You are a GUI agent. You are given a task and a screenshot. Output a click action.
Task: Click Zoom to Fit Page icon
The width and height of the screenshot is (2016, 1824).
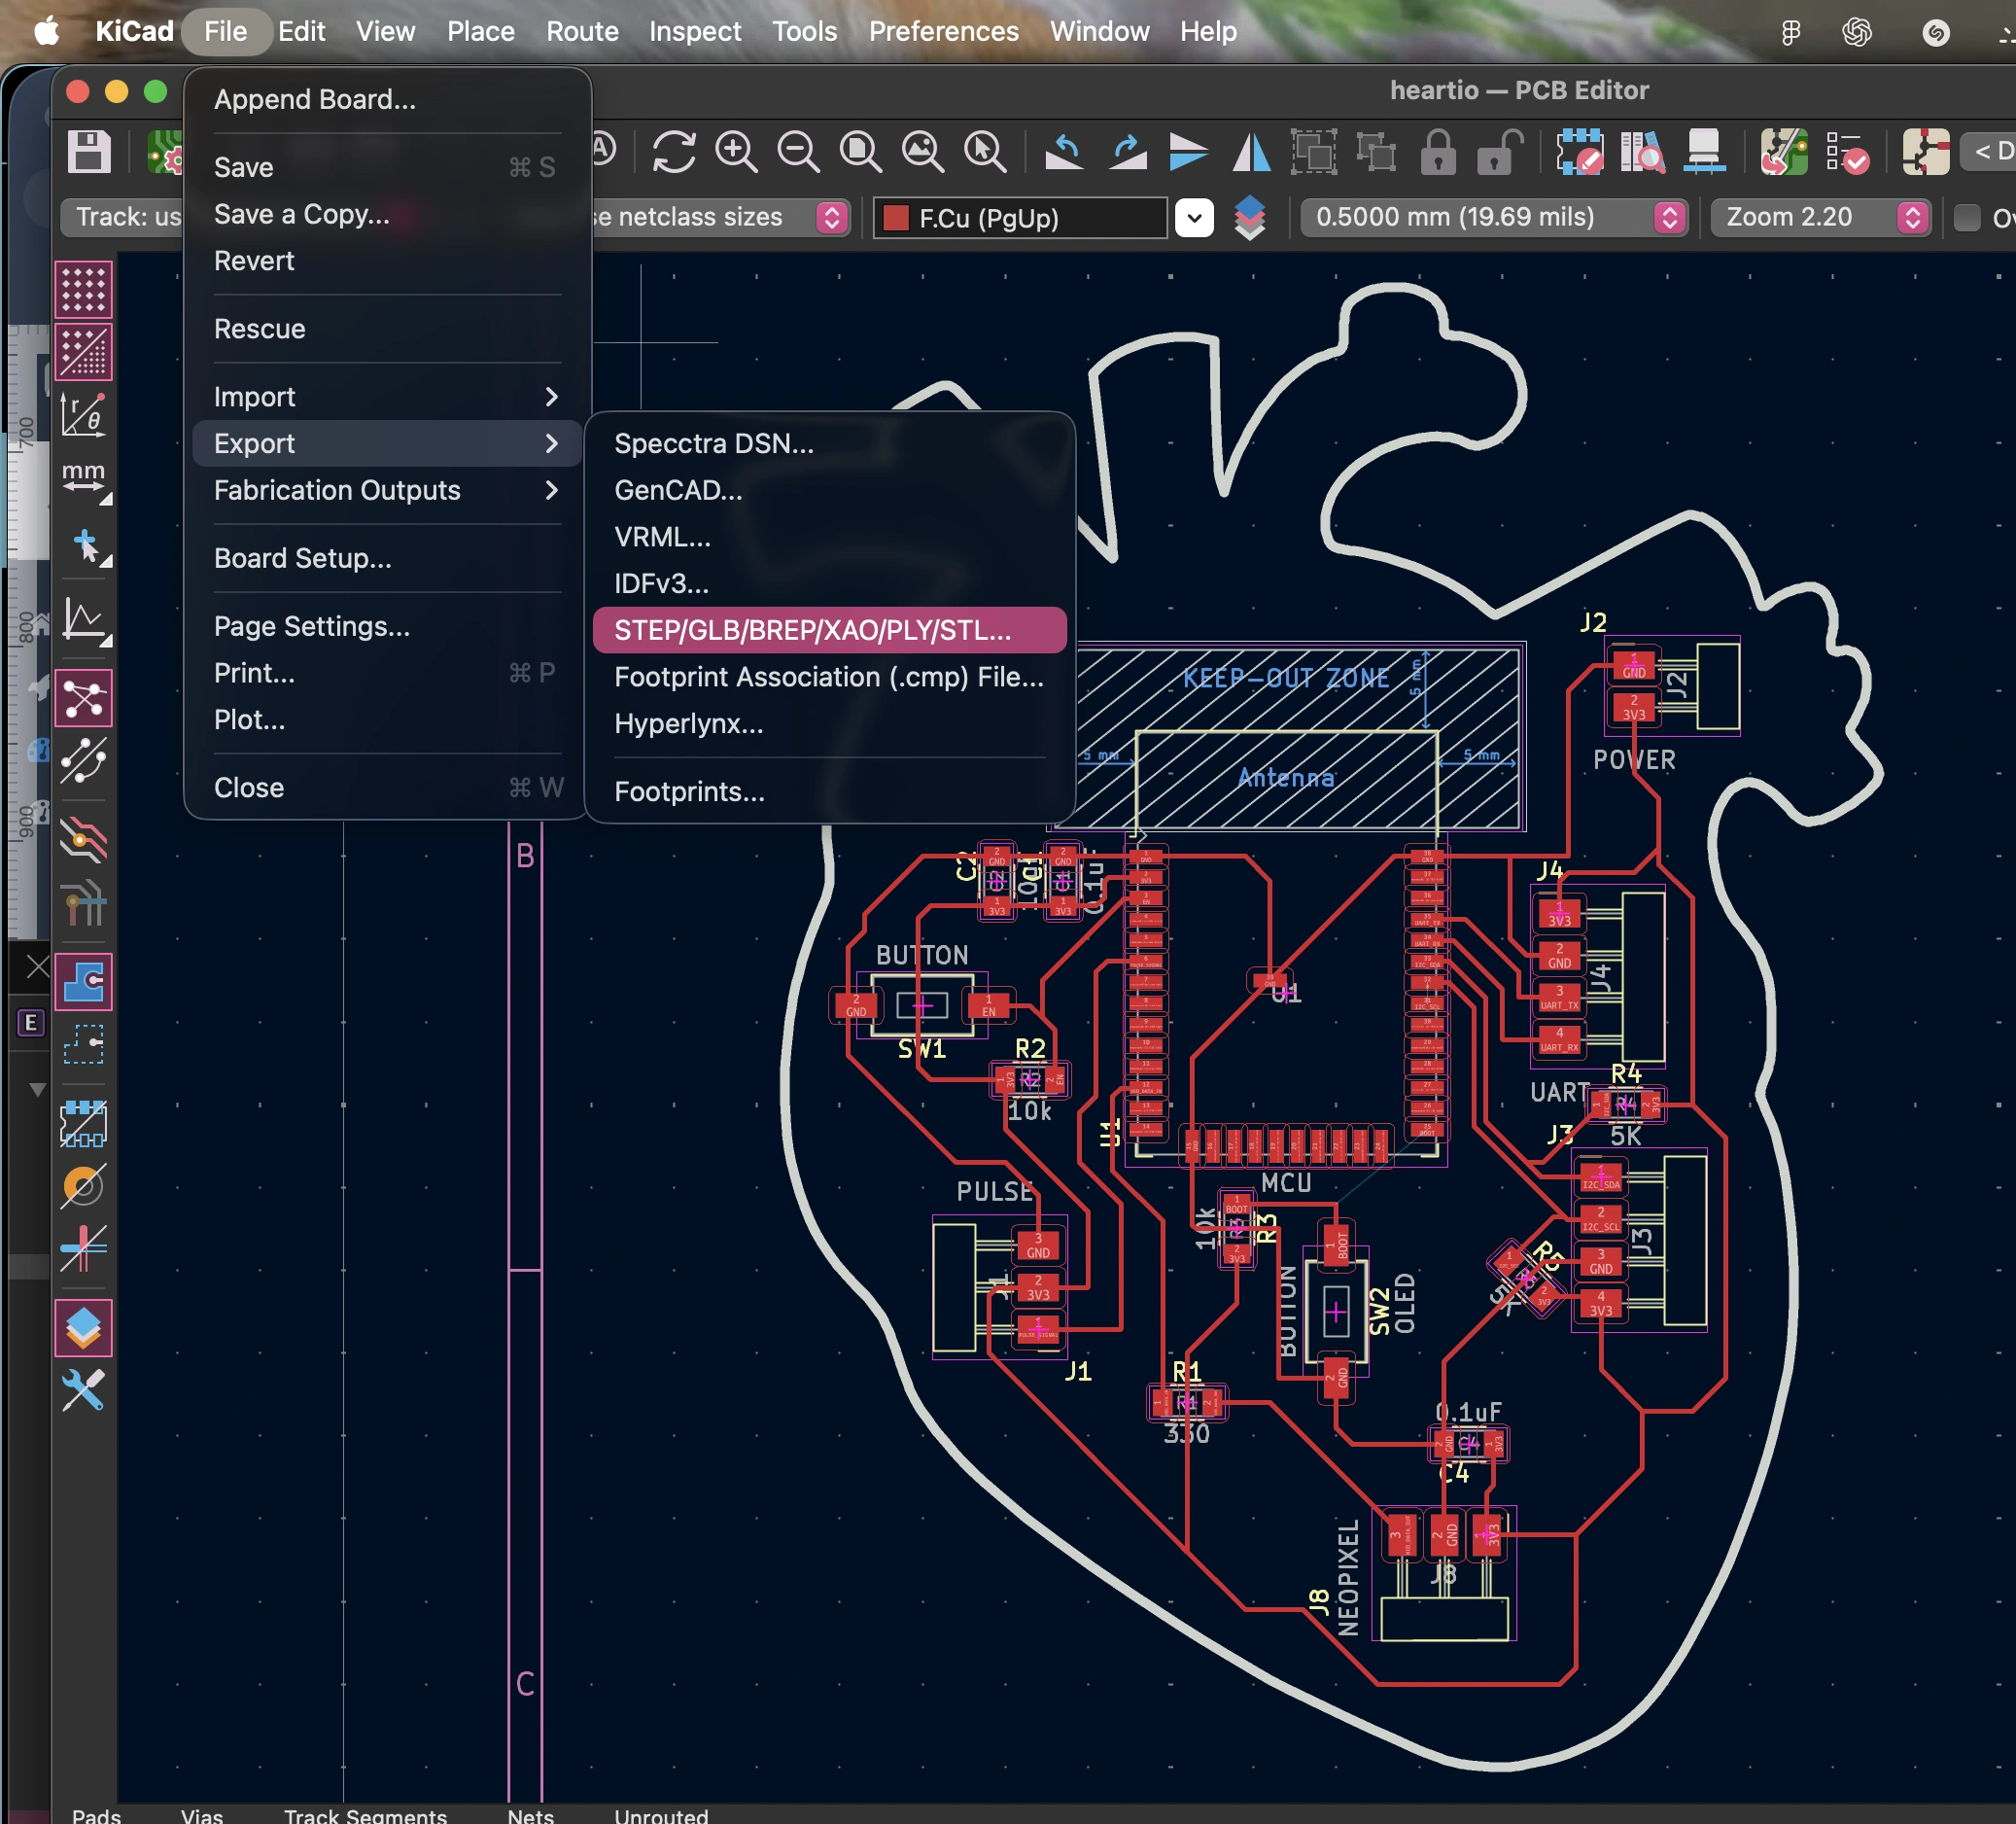click(860, 152)
